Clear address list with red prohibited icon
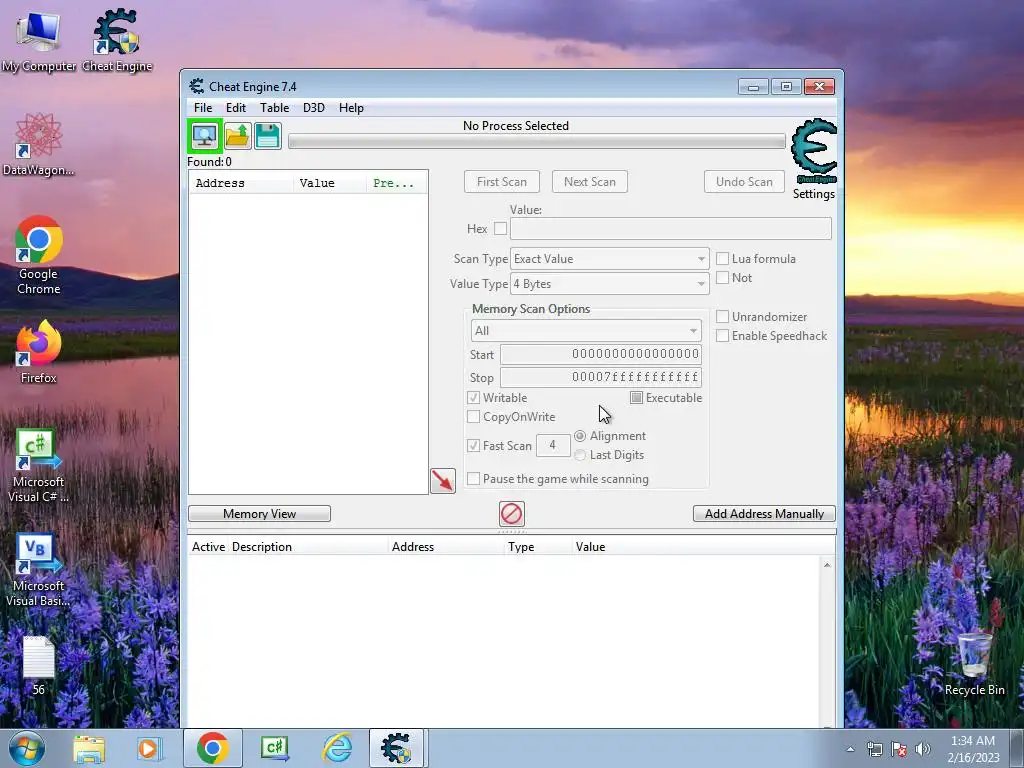The width and height of the screenshot is (1024, 768). [511, 514]
